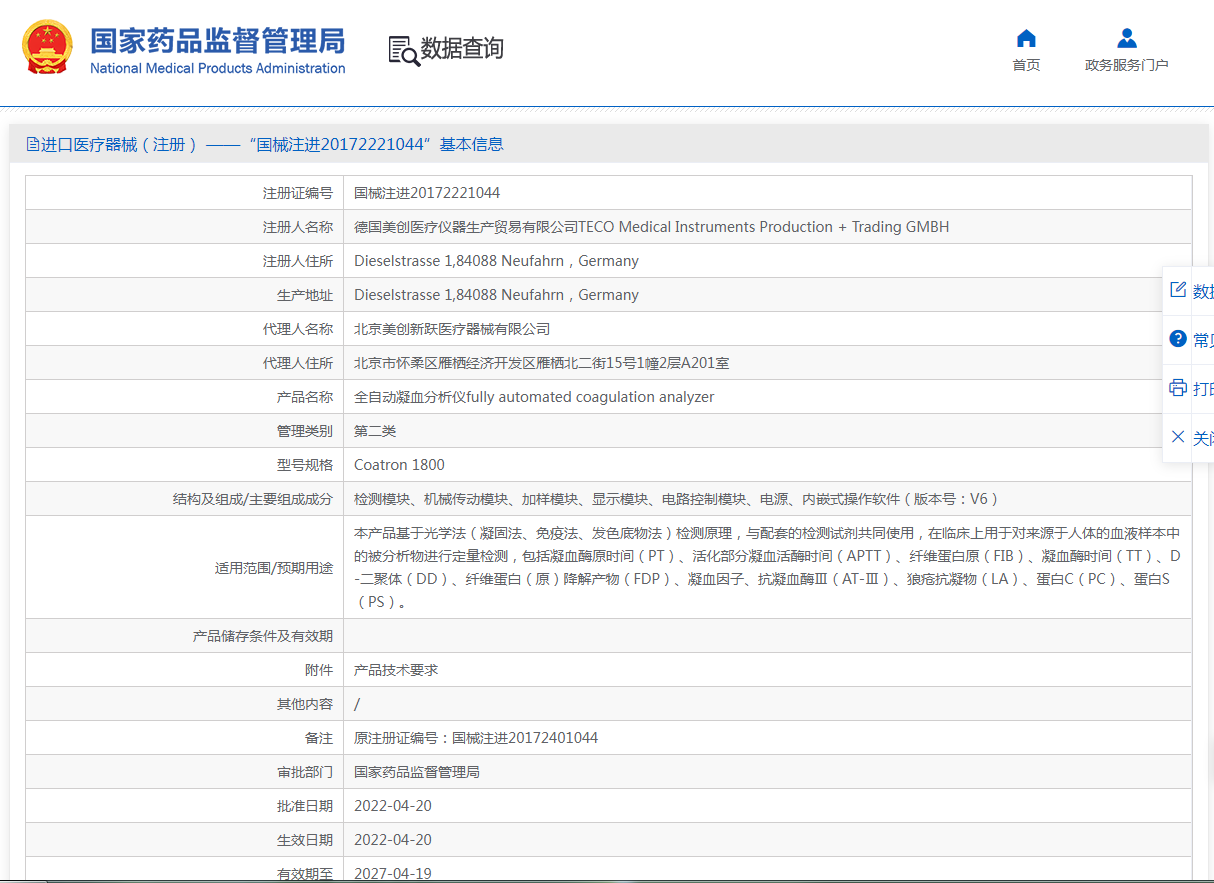Click the printer icon in sidebar
Viewport: 1214px width, 883px height.
pos(1178,387)
